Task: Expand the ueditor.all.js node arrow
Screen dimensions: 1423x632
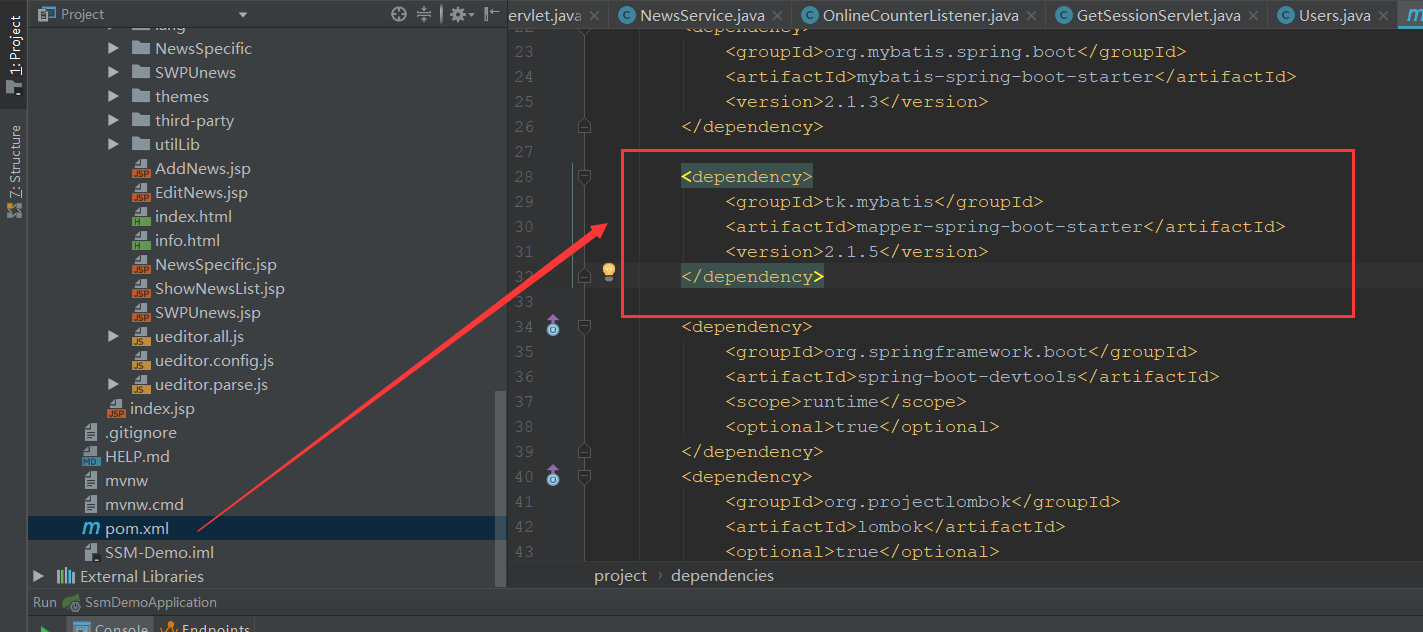Action: click(114, 336)
